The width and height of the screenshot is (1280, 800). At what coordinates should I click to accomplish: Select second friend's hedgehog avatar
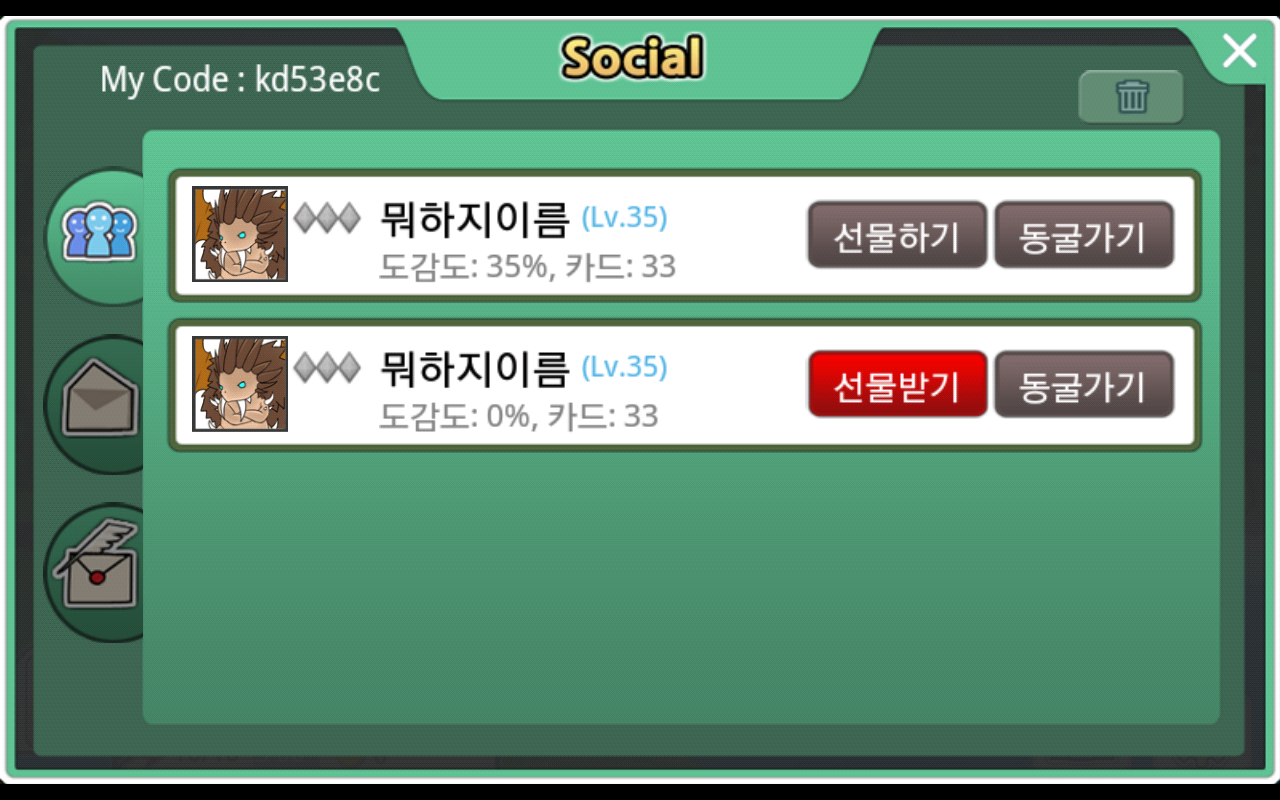tap(240, 384)
